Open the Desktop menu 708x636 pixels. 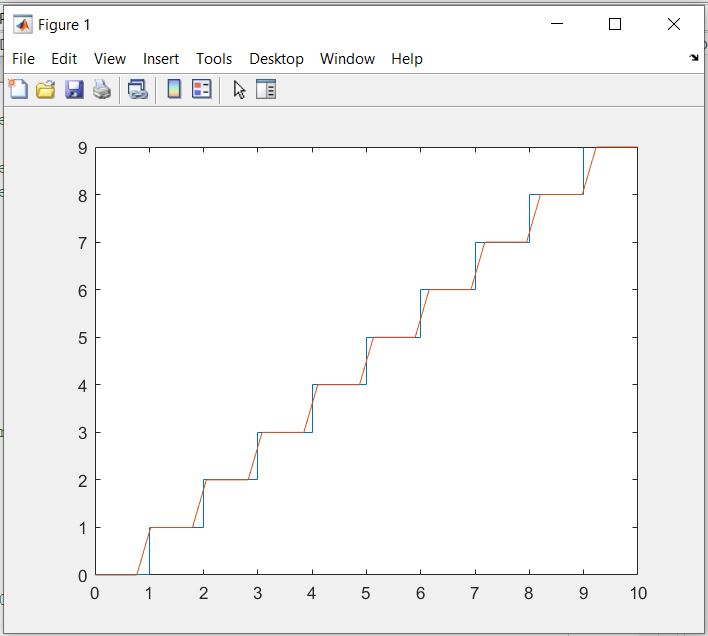(x=276, y=59)
